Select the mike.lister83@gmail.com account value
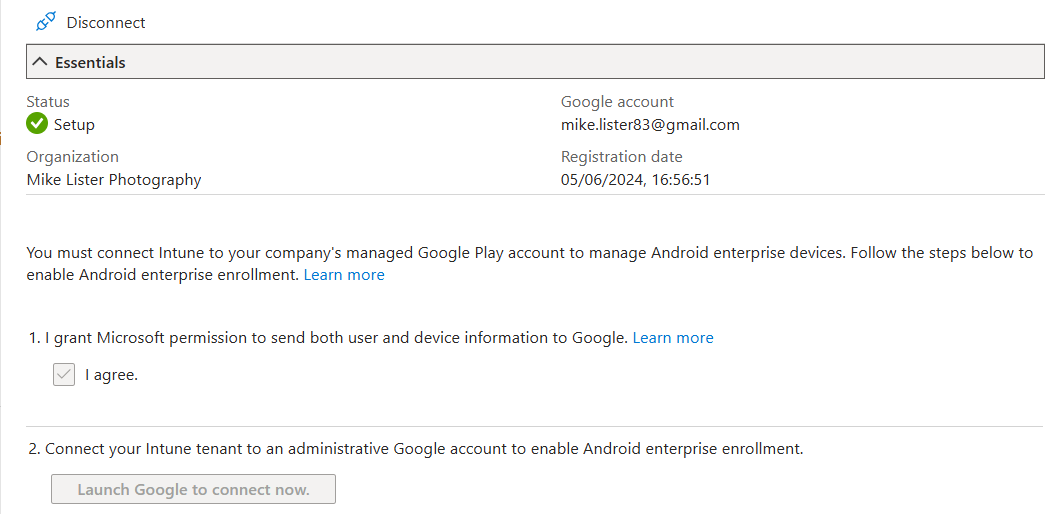Viewport: 1054px width, 514px height. pyautogui.click(x=650, y=124)
